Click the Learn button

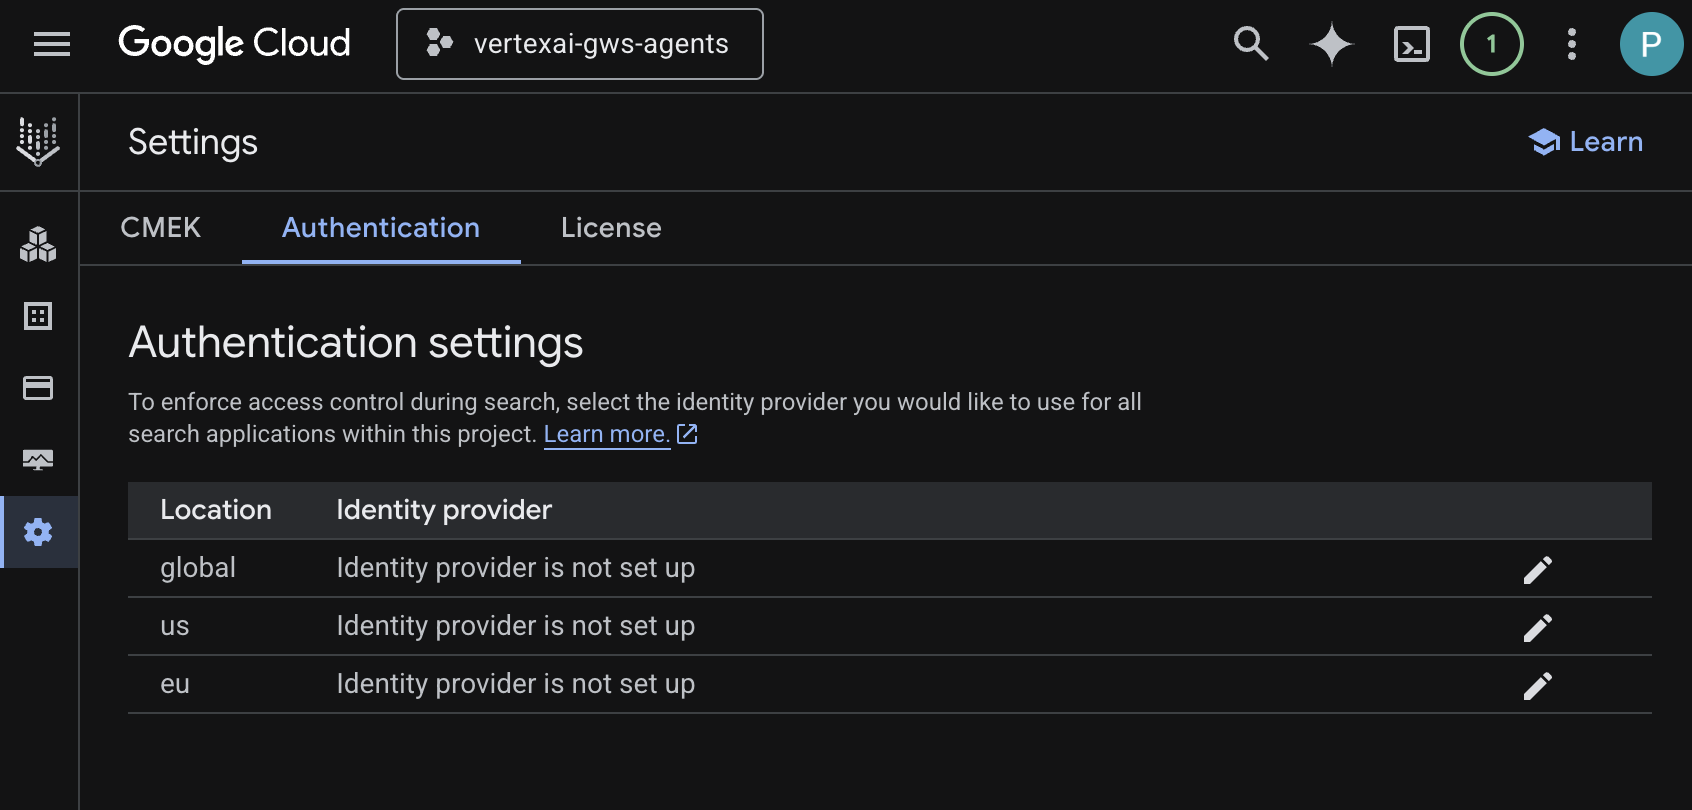(x=1586, y=142)
